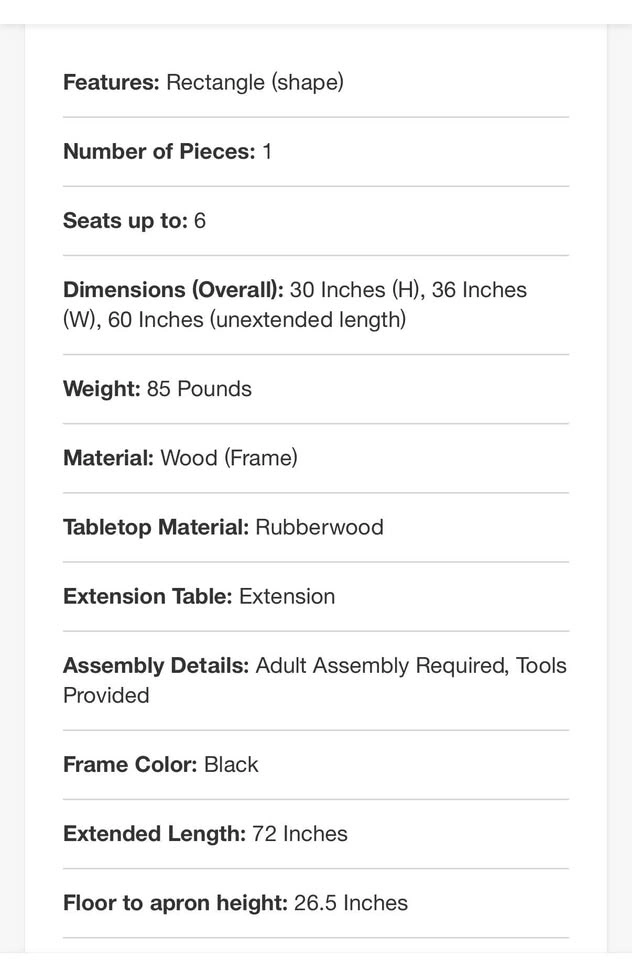
Task: Click the Frame Color label
Action: point(130,764)
